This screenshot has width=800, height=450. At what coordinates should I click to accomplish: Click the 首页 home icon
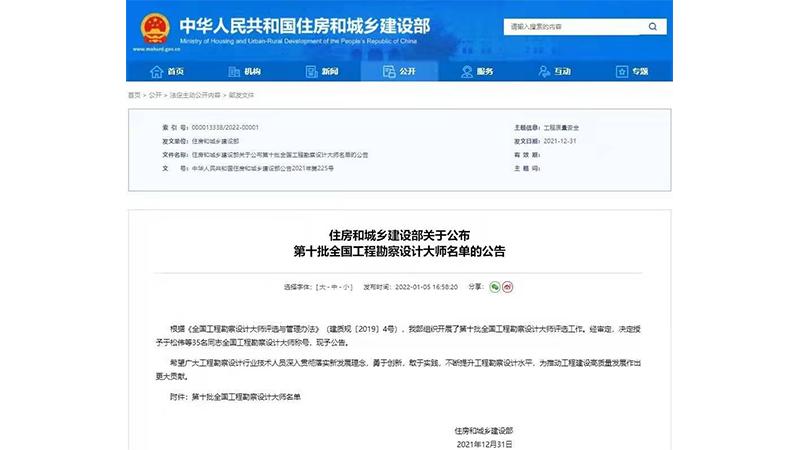tap(157, 71)
